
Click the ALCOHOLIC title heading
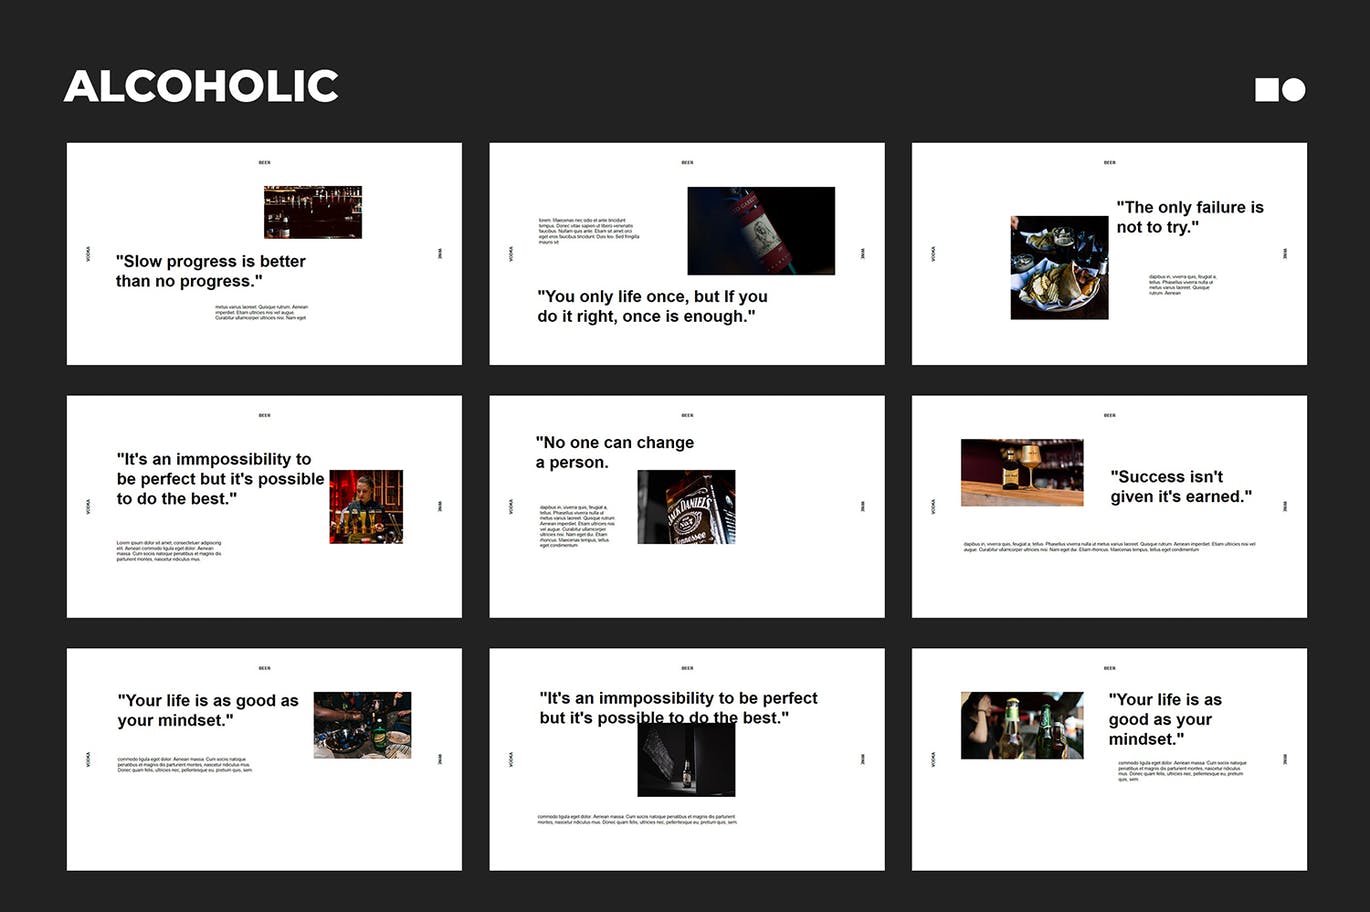[201, 87]
